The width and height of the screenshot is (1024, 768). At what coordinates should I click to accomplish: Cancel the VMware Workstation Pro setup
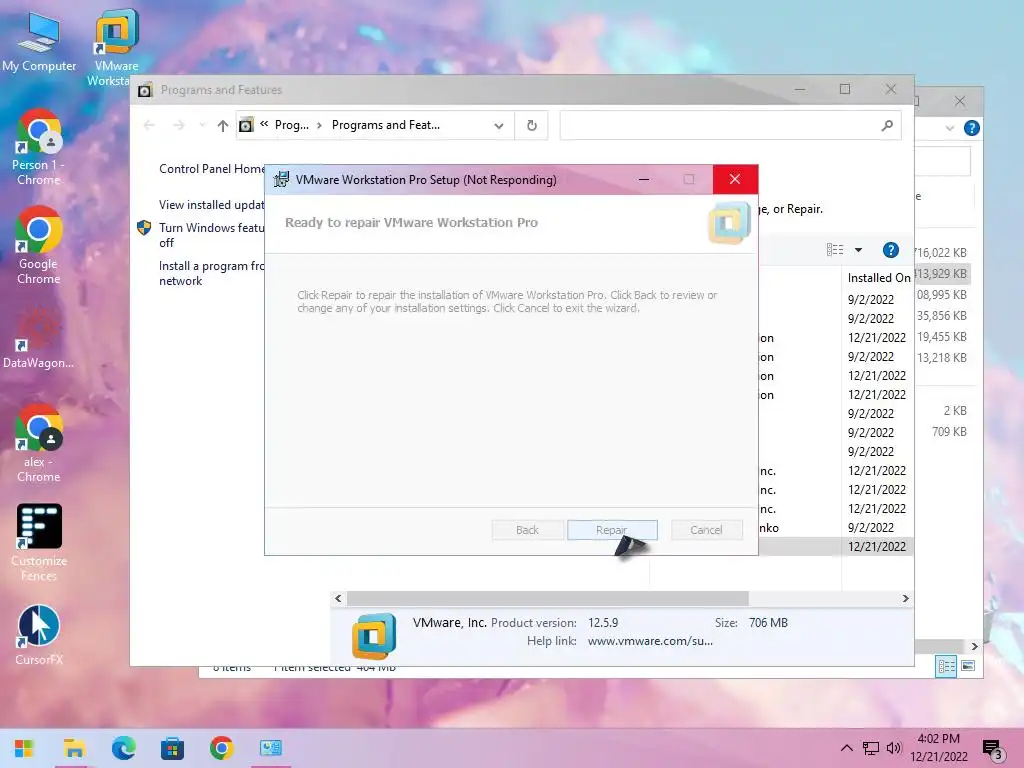[706, 530]
